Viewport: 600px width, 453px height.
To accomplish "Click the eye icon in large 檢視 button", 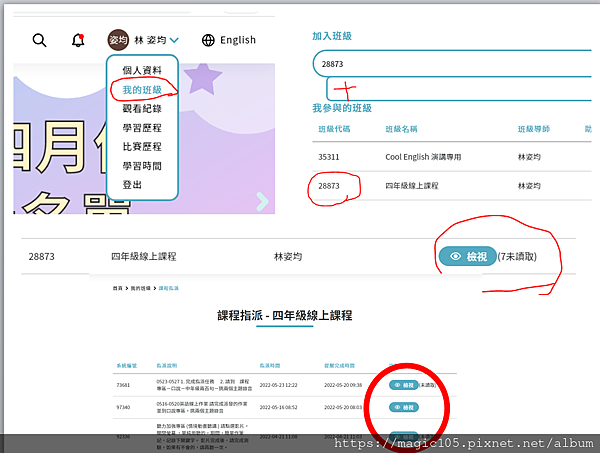I will click(455, 256).
